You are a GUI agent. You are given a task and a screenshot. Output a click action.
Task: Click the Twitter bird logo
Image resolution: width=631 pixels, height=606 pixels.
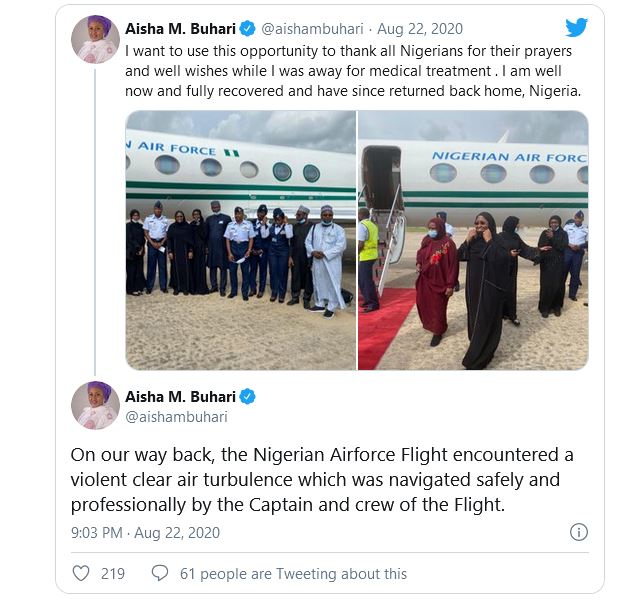(x=576, y=27)
